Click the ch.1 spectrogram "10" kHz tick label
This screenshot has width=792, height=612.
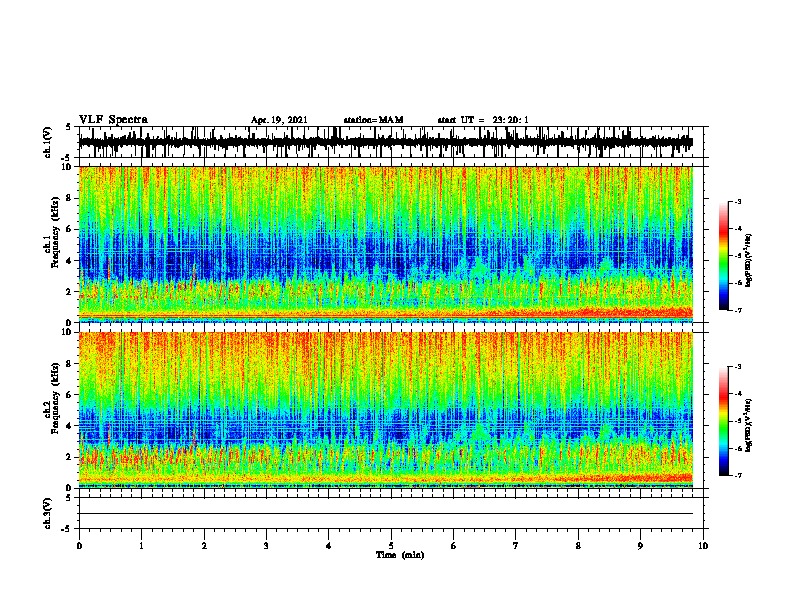[x=68, y=167]
